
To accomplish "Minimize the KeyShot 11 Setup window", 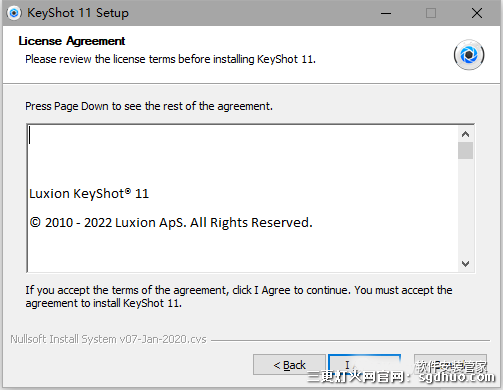I will pyautogui.click(x=386, y=13).
